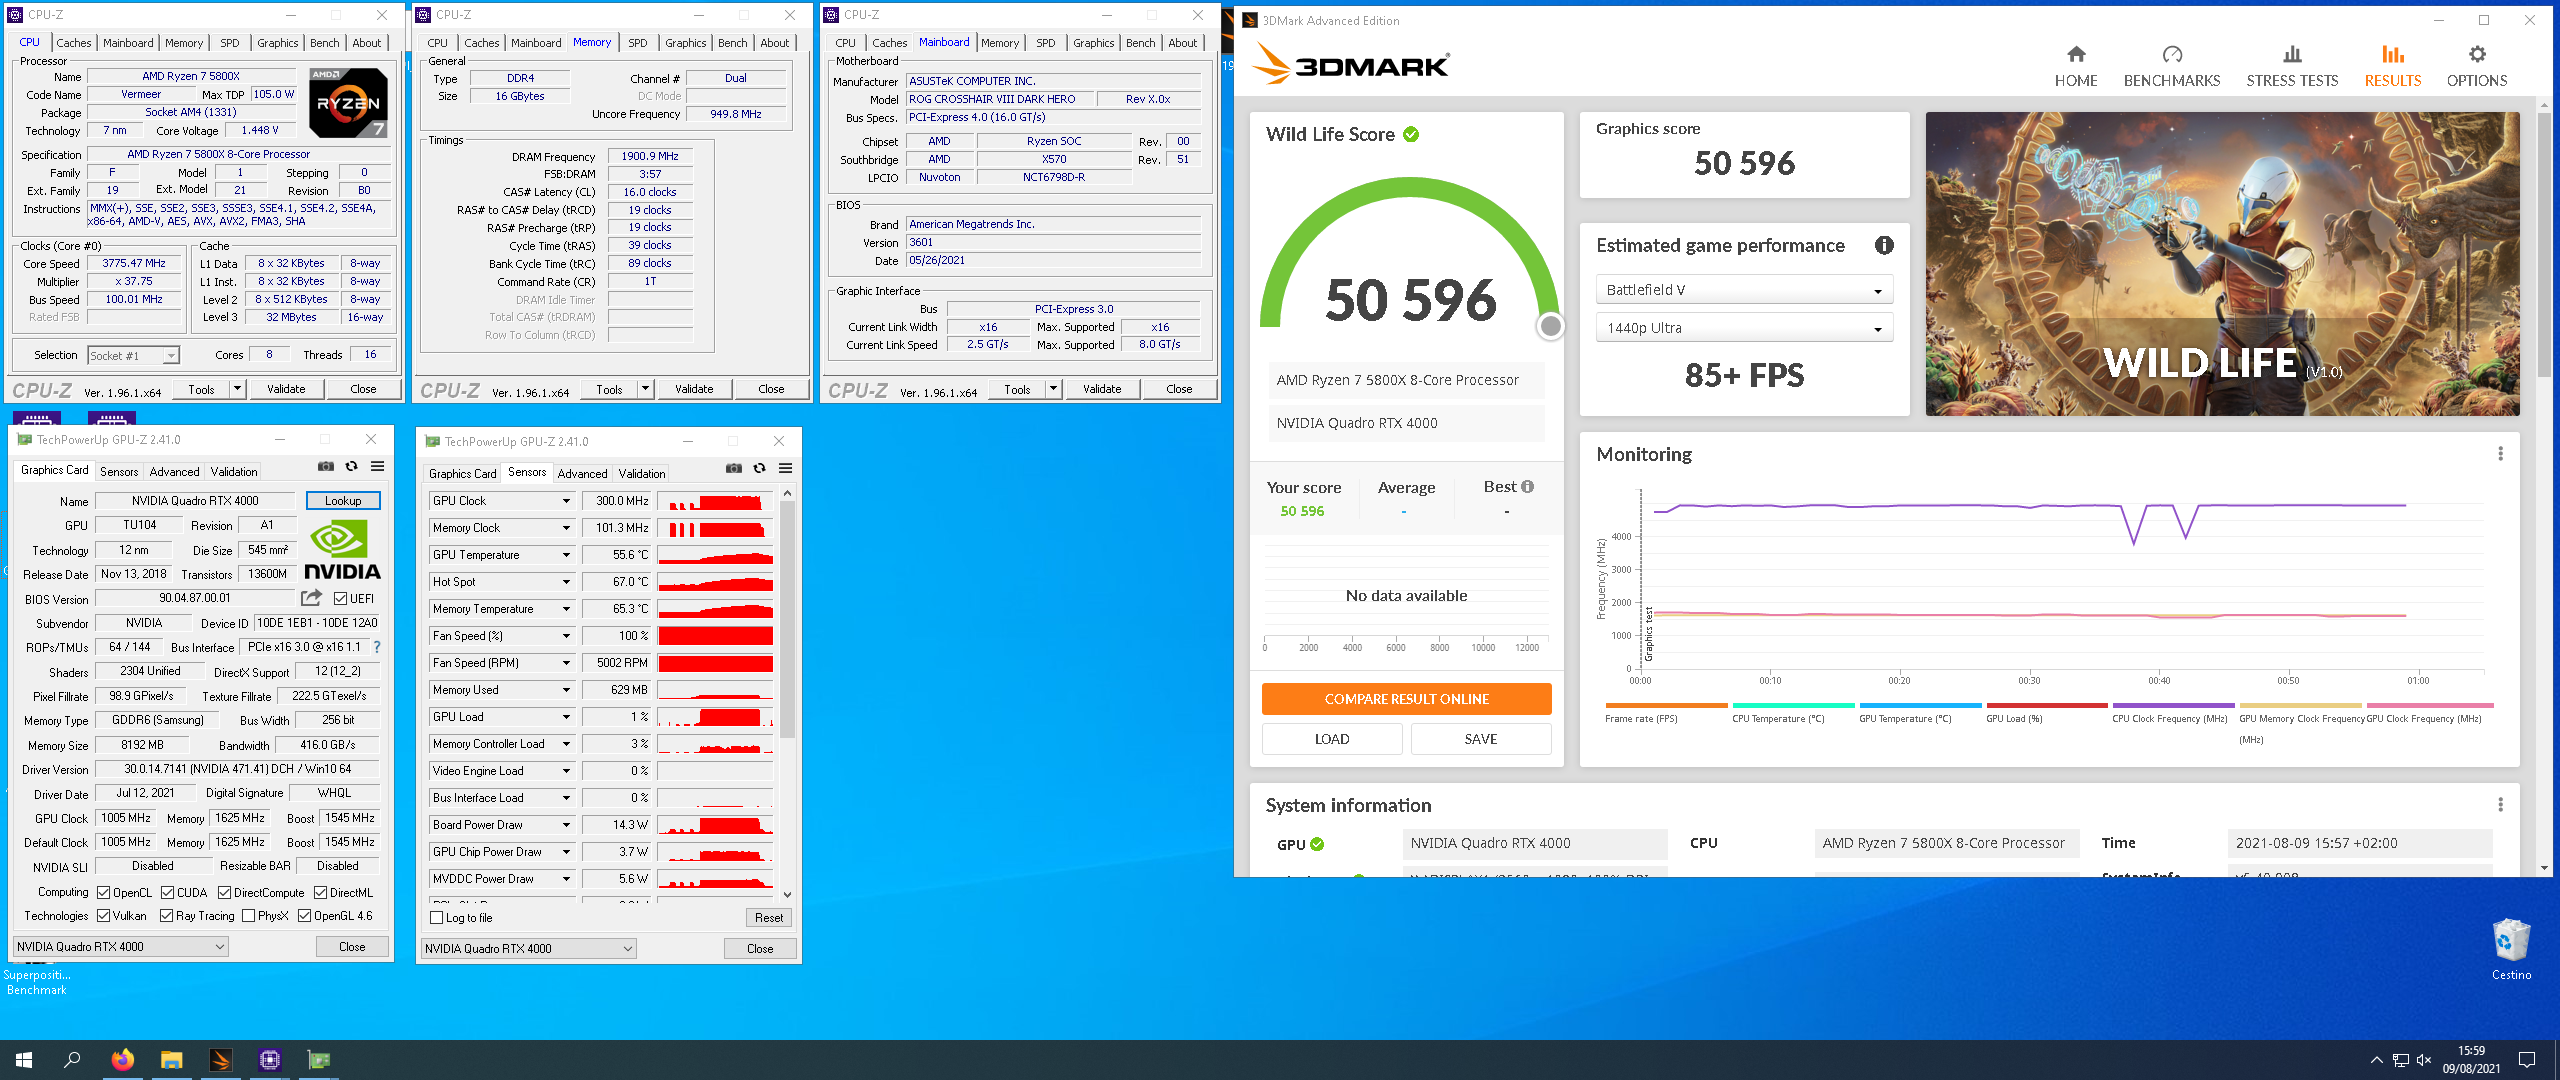Click 3DMark window vertical scrollbar

[2545, 245]
